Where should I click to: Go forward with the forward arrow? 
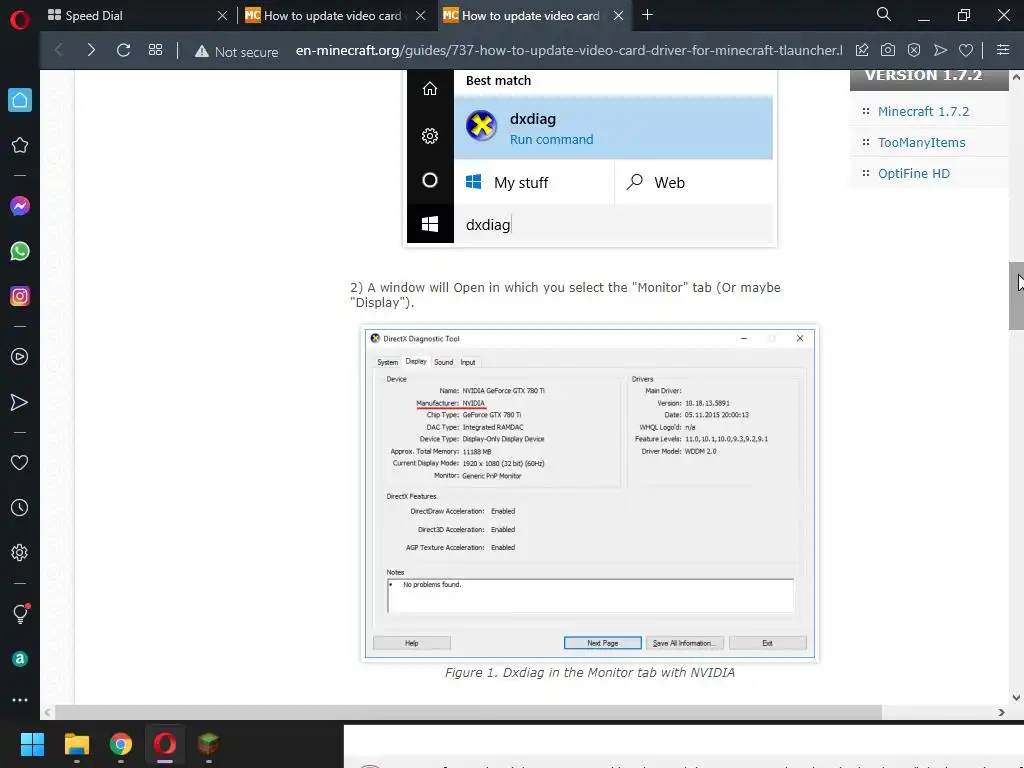click(91, 50)
